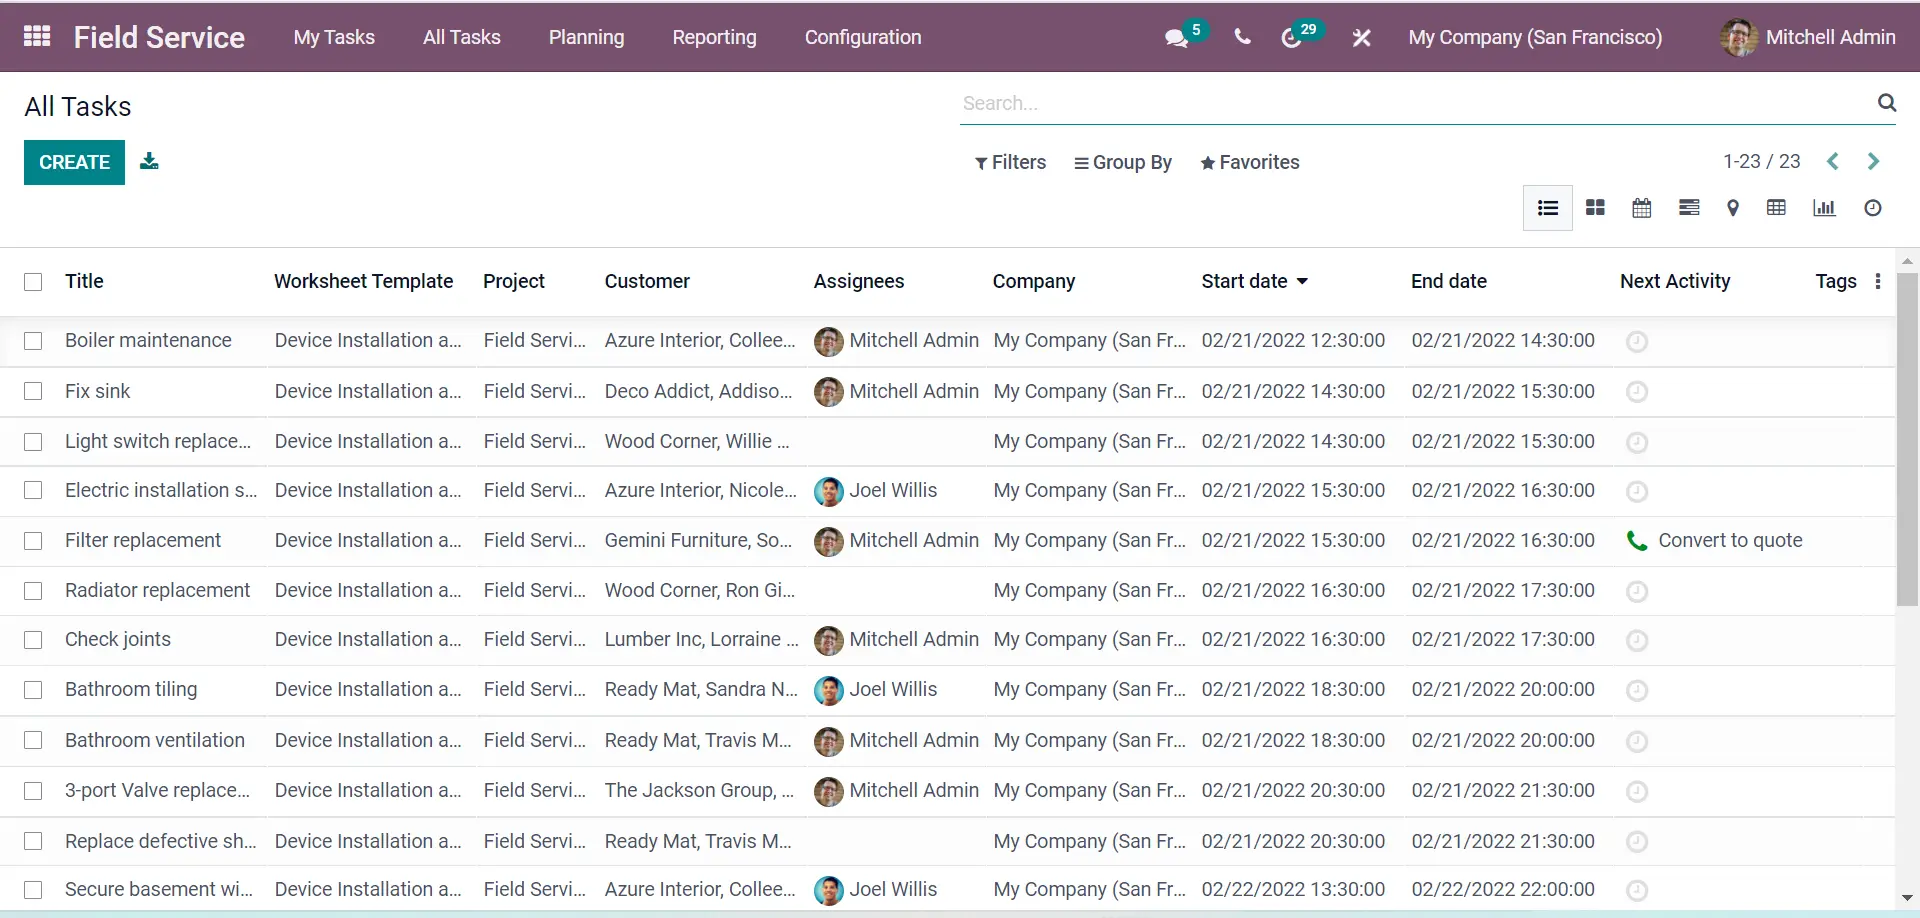1920x918 pixels.
Task: Click activity clock icon for Fix sink
Action: pyautogui.click(x=1637, y=391)
